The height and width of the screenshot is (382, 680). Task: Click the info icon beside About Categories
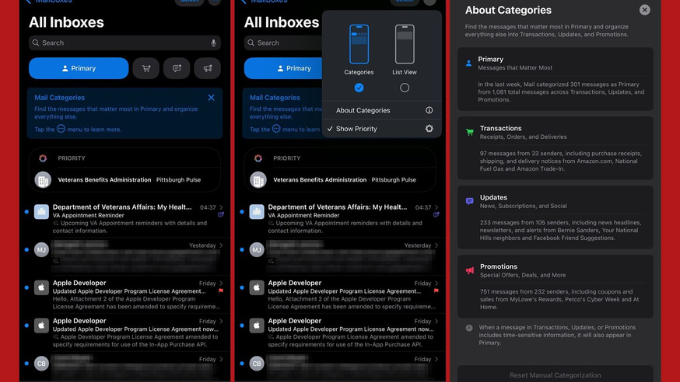coord(429,110)
